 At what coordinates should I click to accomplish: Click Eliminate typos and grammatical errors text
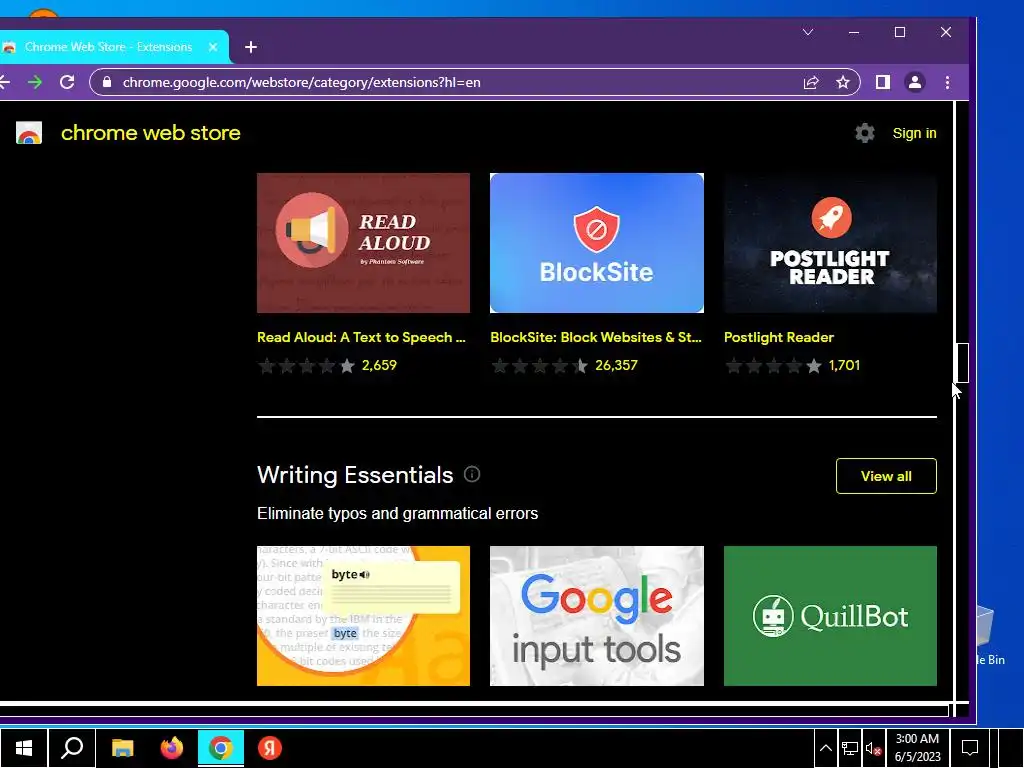397,513
